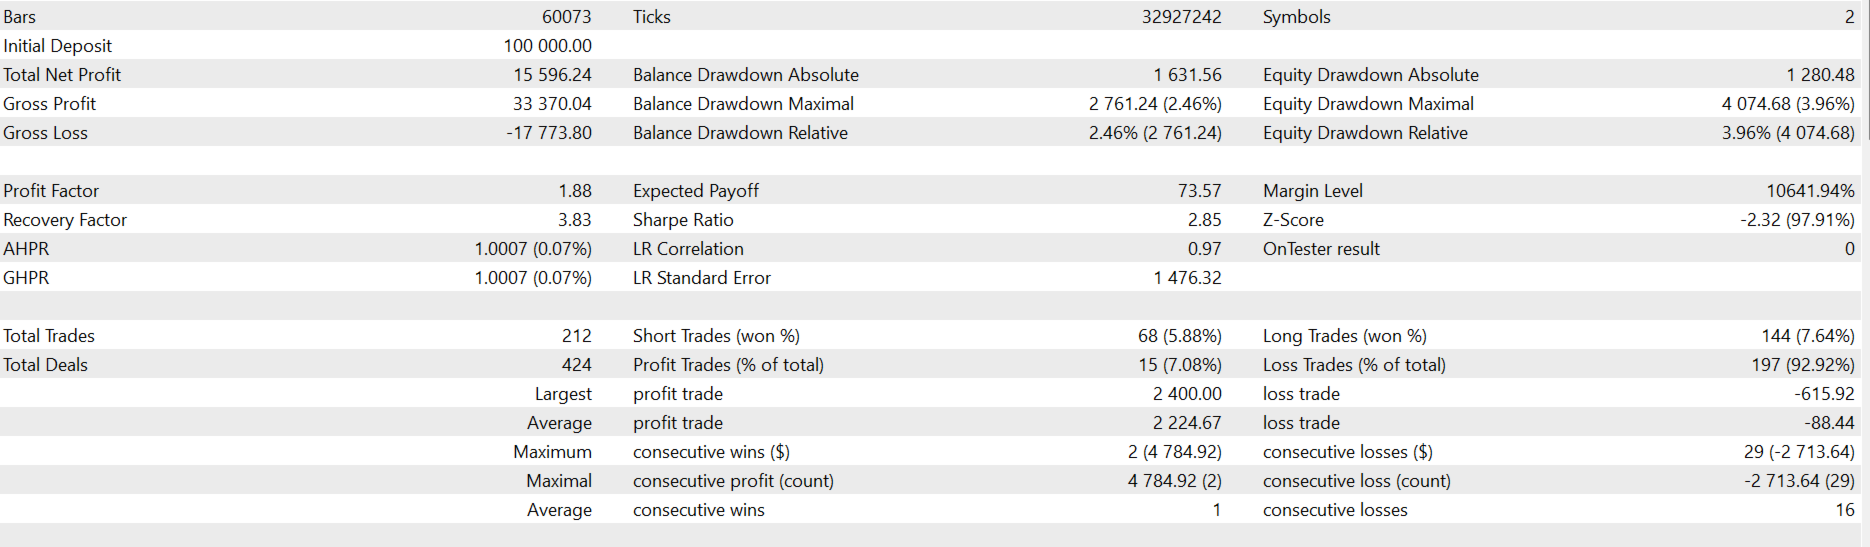Viewport: 1870px width, 547px height.
Task: Click the Long Trades value 144 (7.64%)
Action: pyautogui.click(x=1807, y=336)
